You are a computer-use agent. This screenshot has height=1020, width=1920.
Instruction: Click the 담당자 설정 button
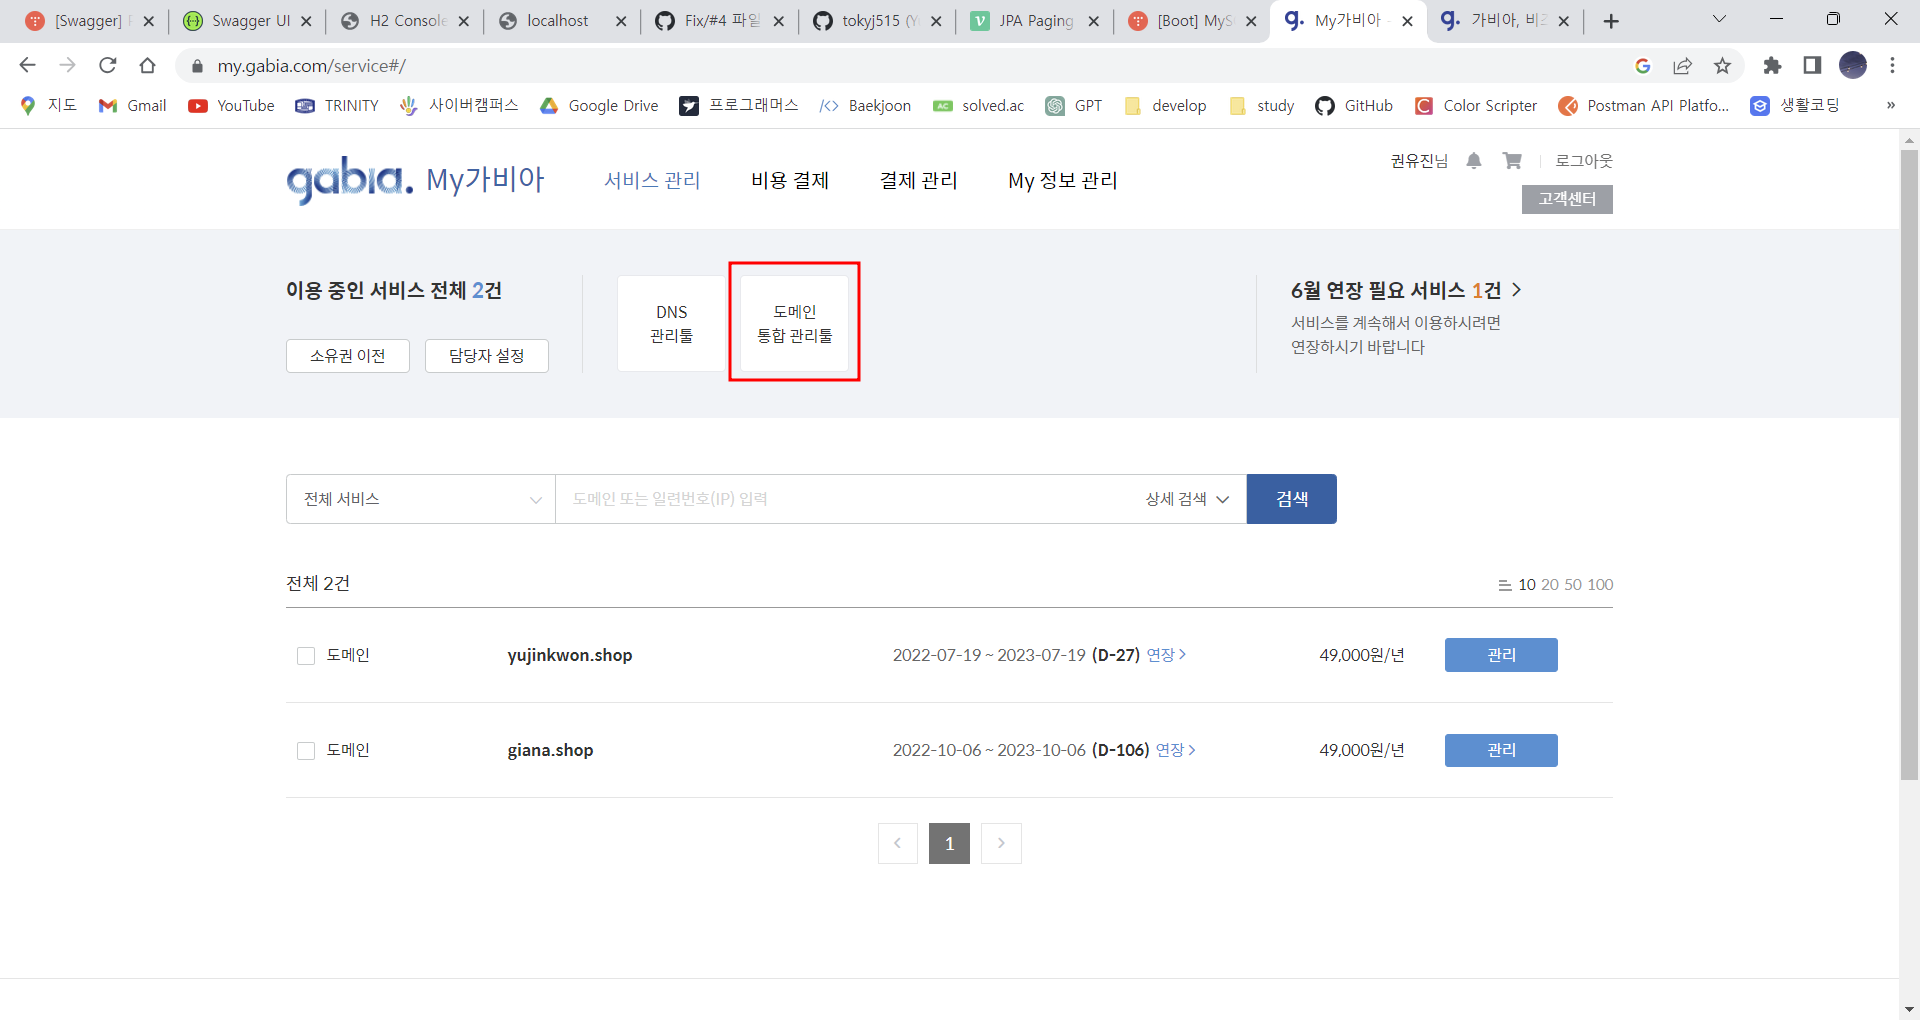pyautogui.click(x=487, y=356)
